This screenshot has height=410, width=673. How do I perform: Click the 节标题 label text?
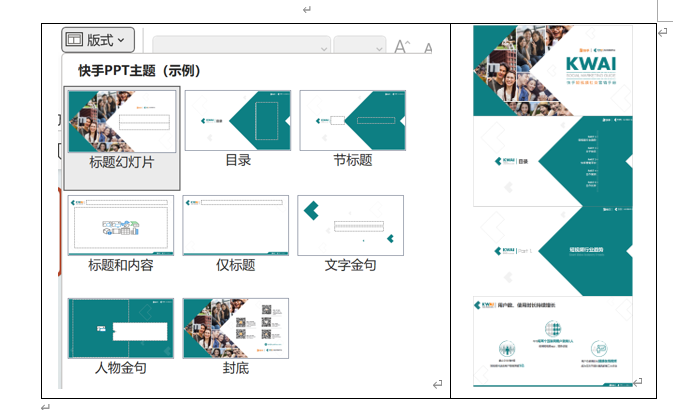(352, 160)
